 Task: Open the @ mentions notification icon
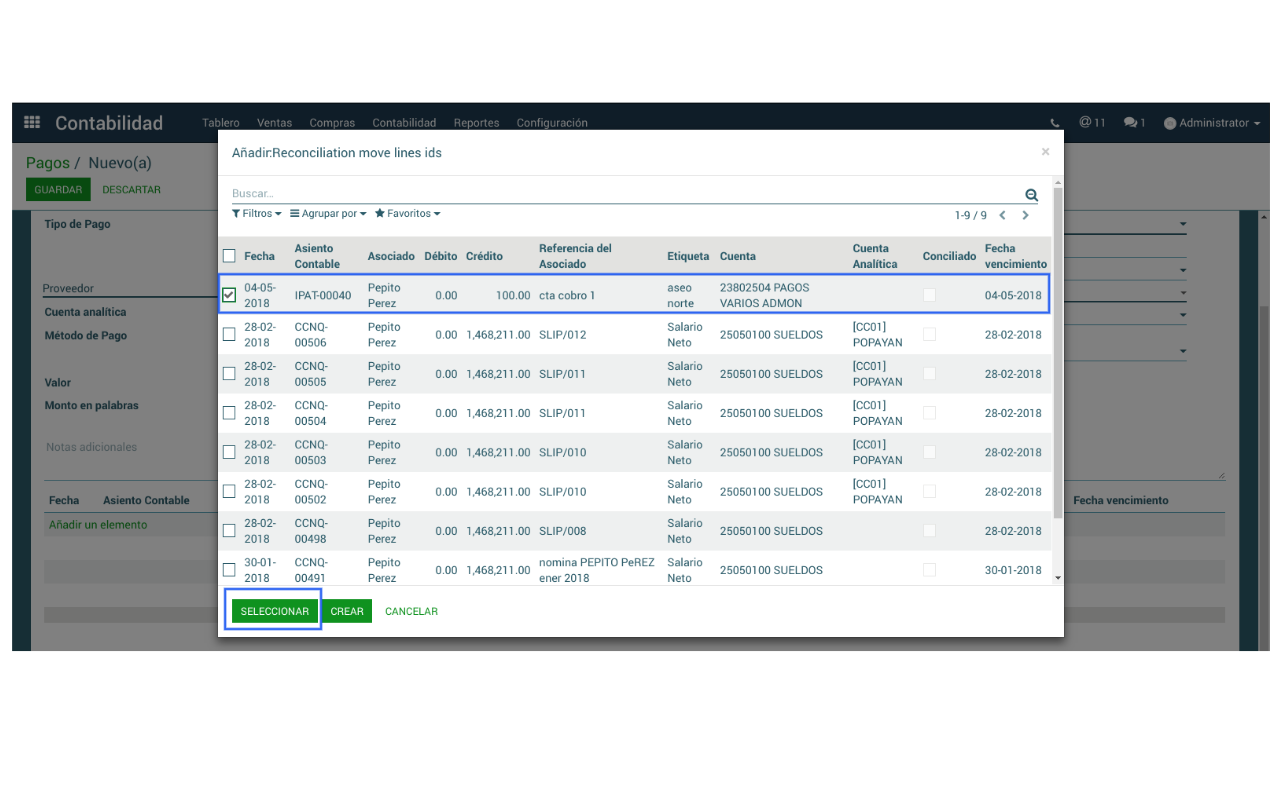click(x=1091, y=122)
